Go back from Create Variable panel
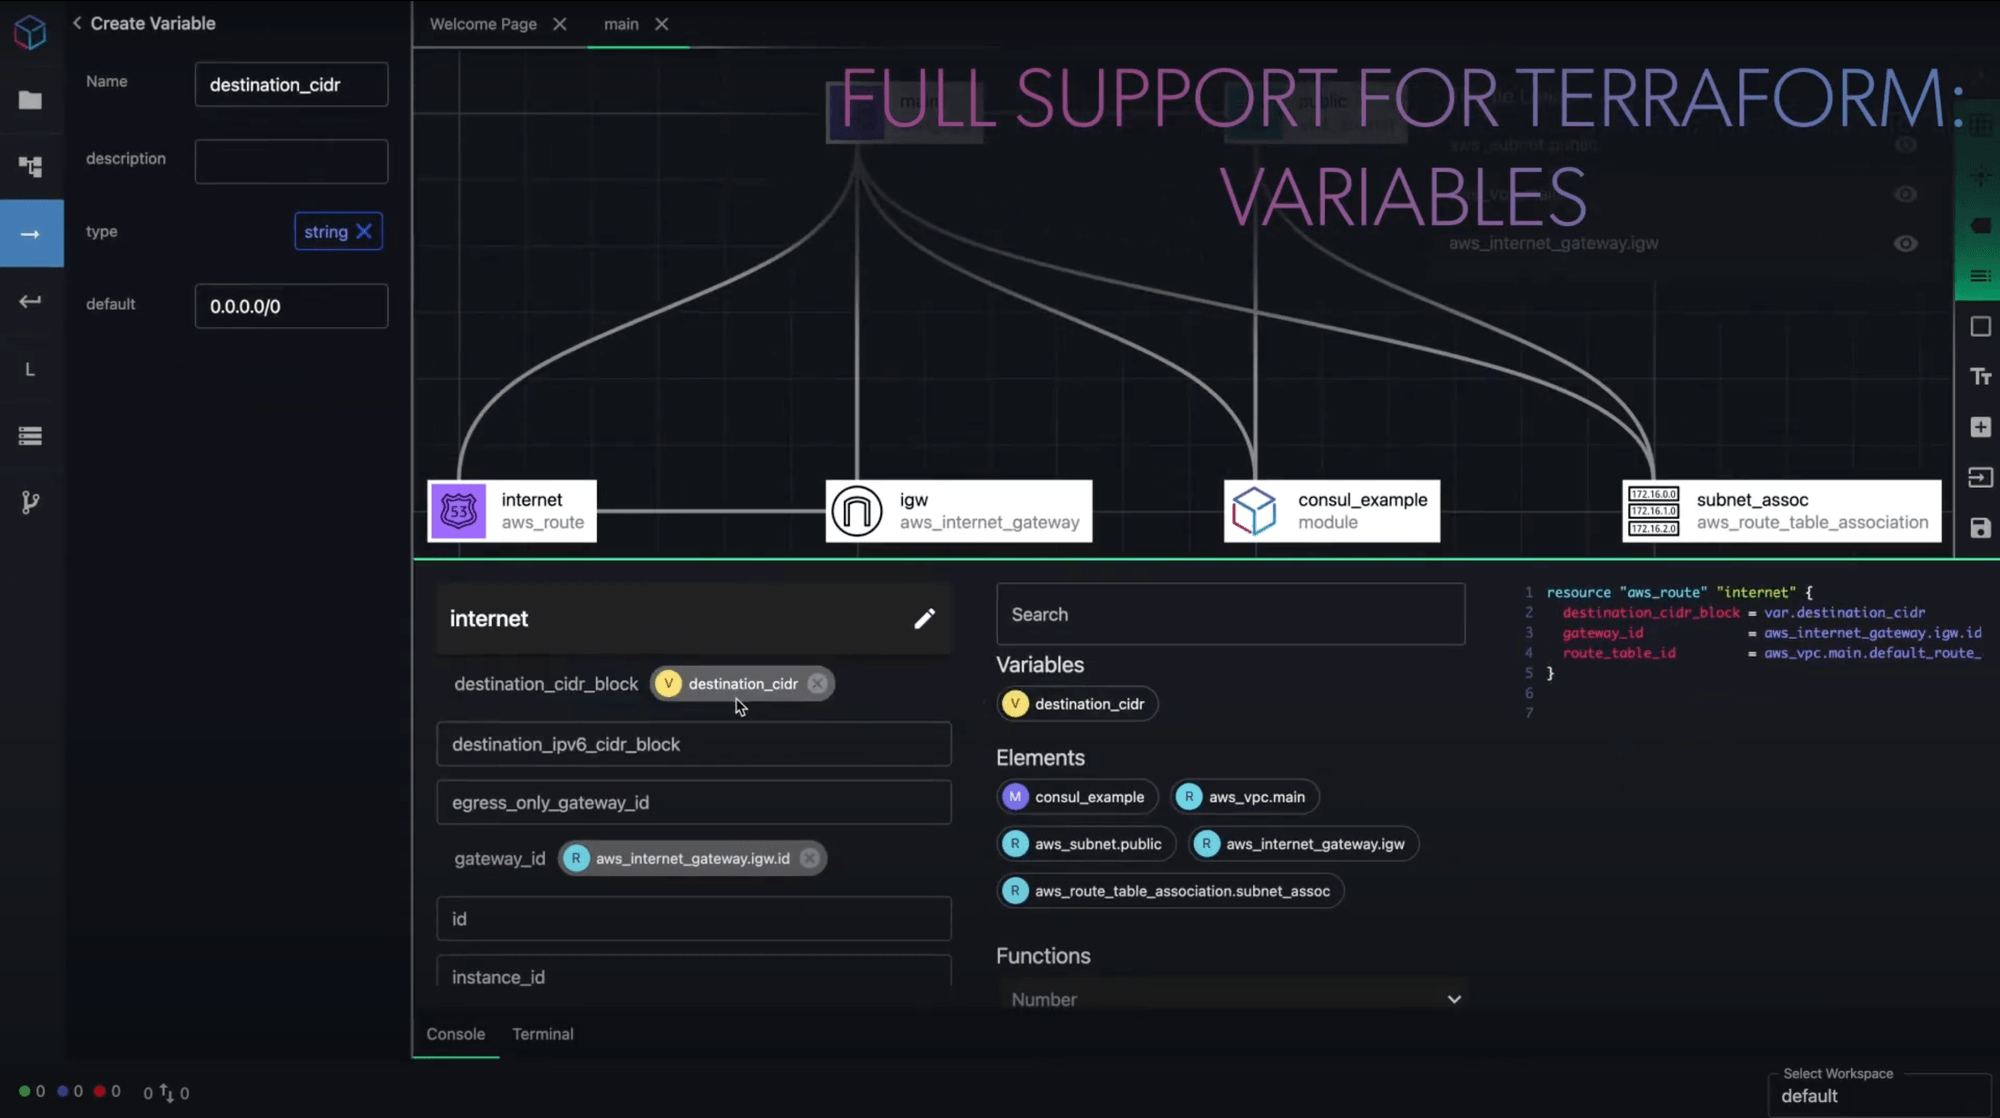This screenshot has height=1118, width=2000. coord(77,23)
